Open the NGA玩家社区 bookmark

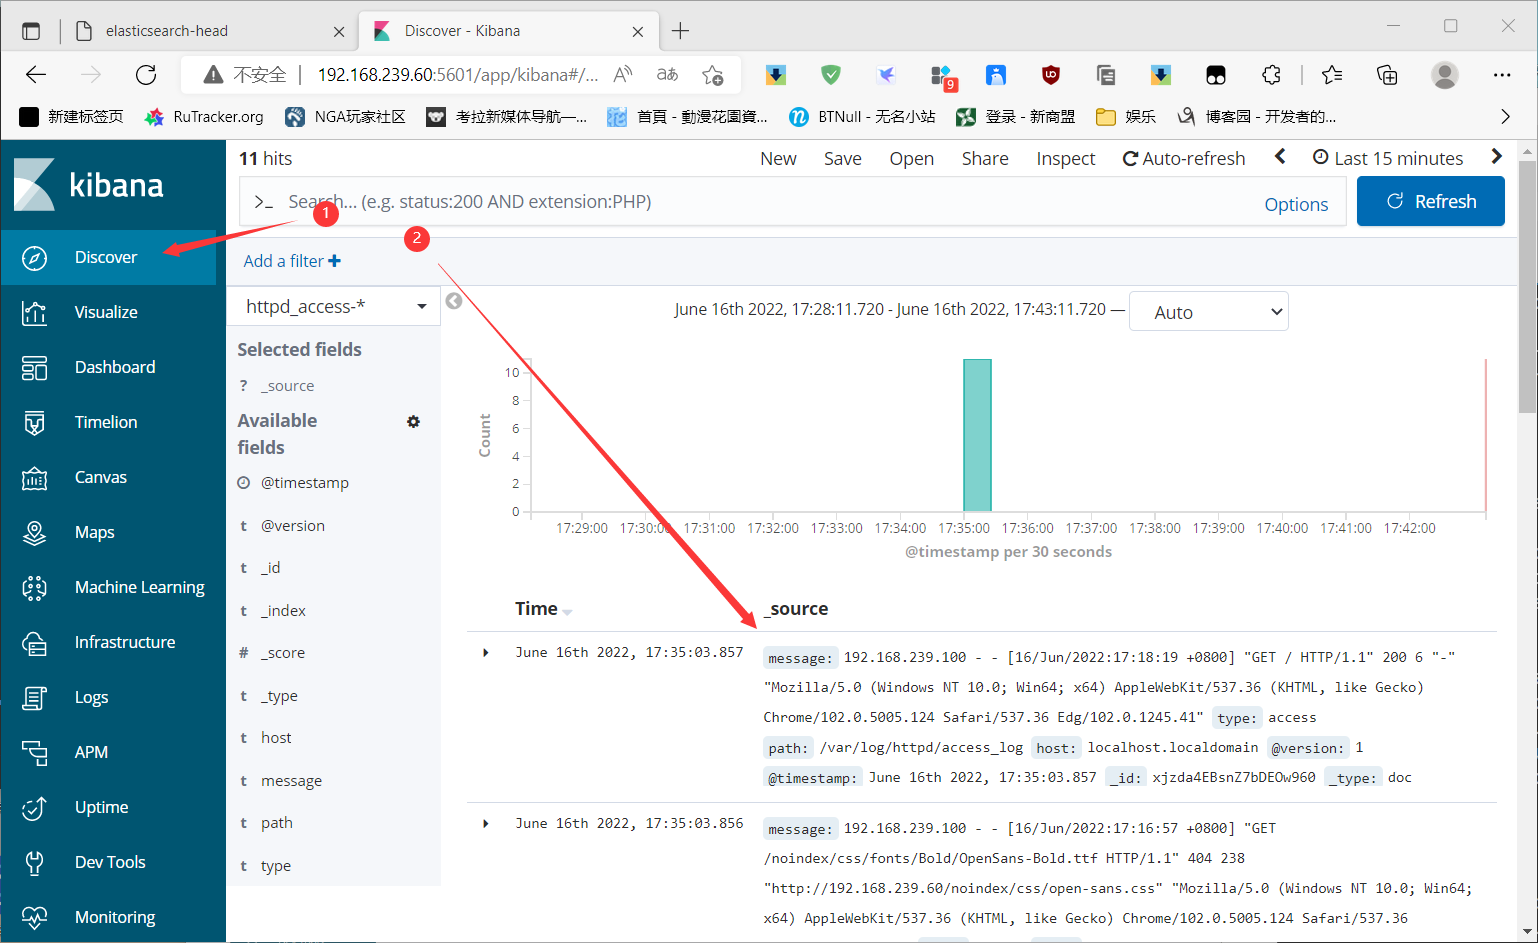pyautogui.click(x=345, y=117)
